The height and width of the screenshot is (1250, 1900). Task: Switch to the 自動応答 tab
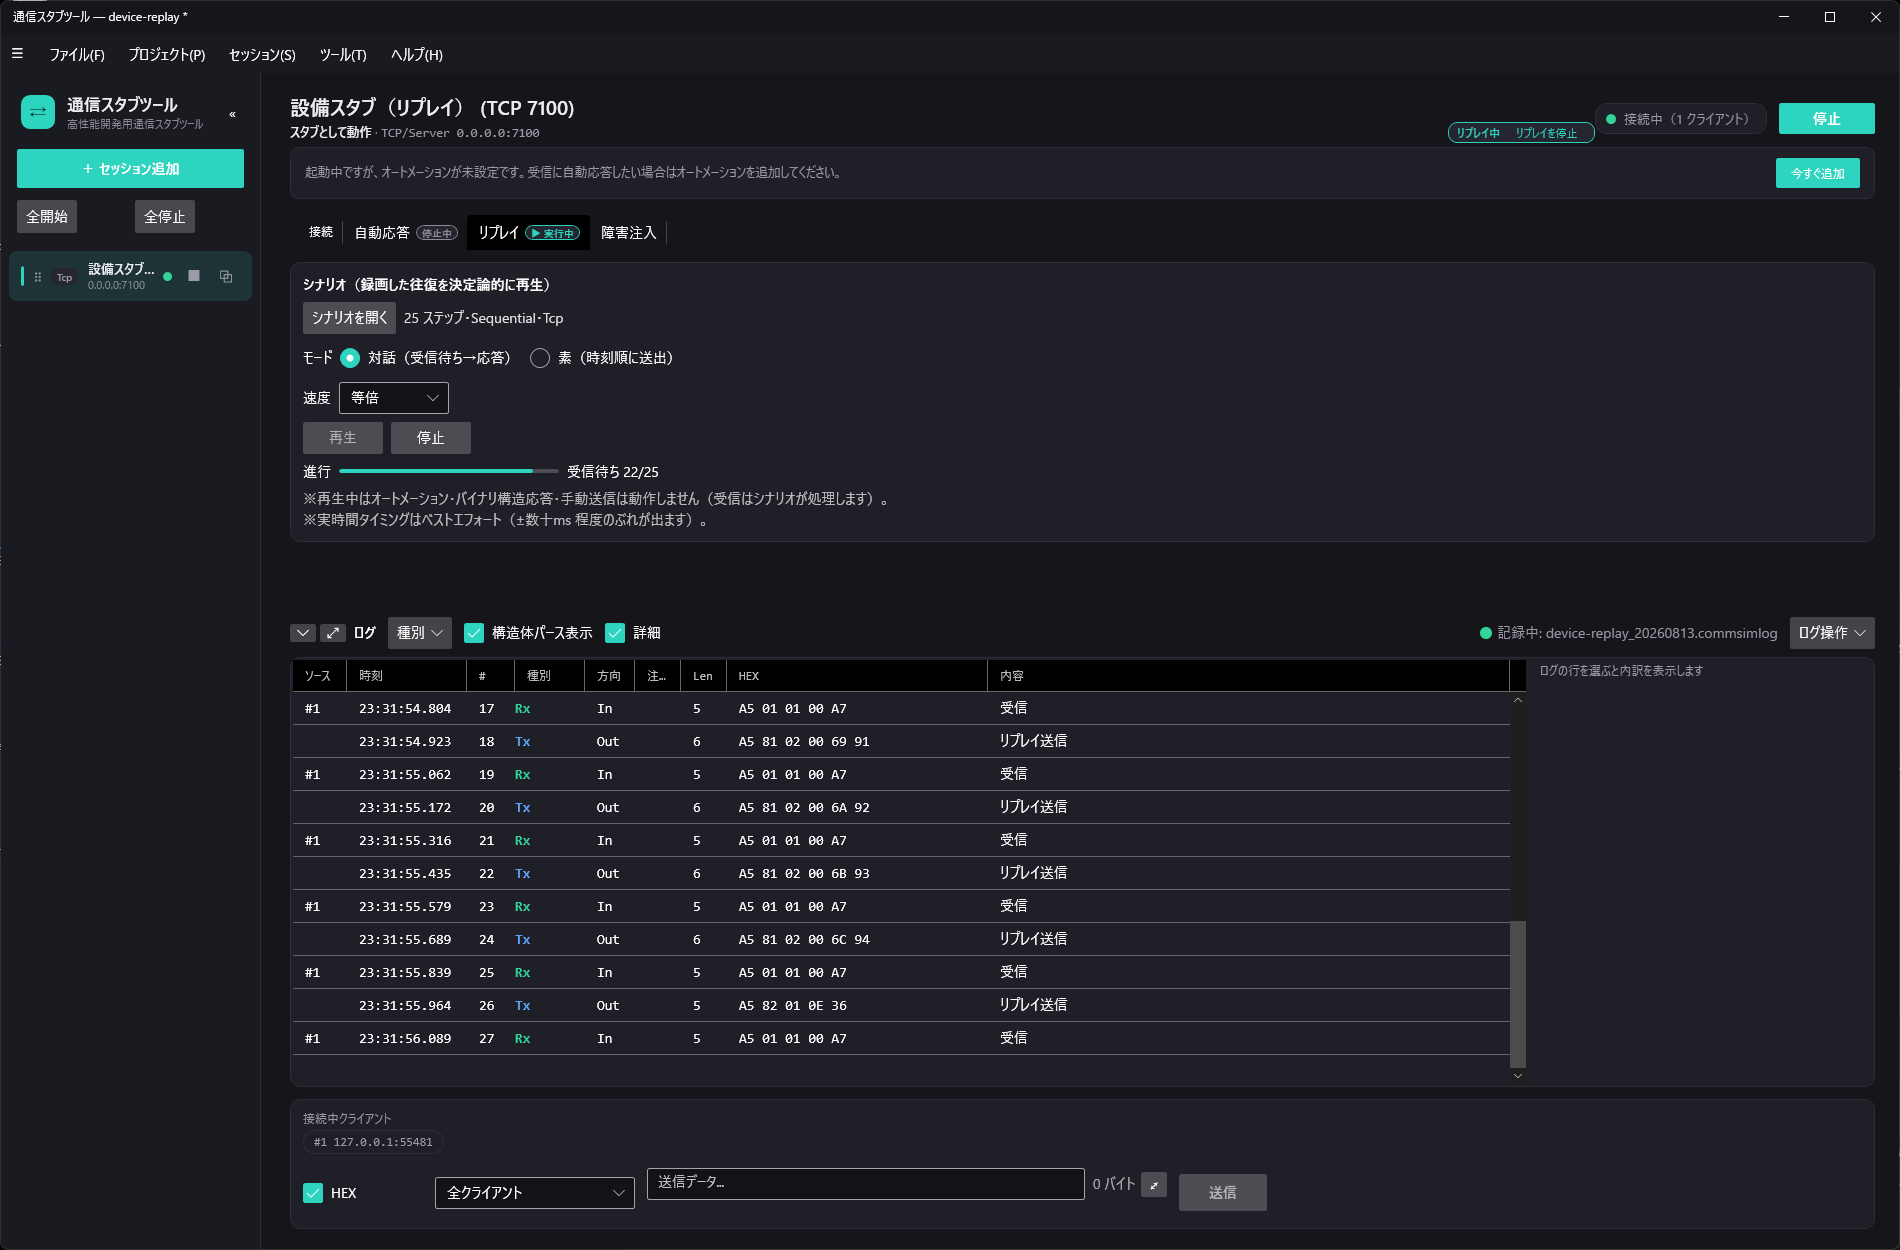click(x=405, y=232)
